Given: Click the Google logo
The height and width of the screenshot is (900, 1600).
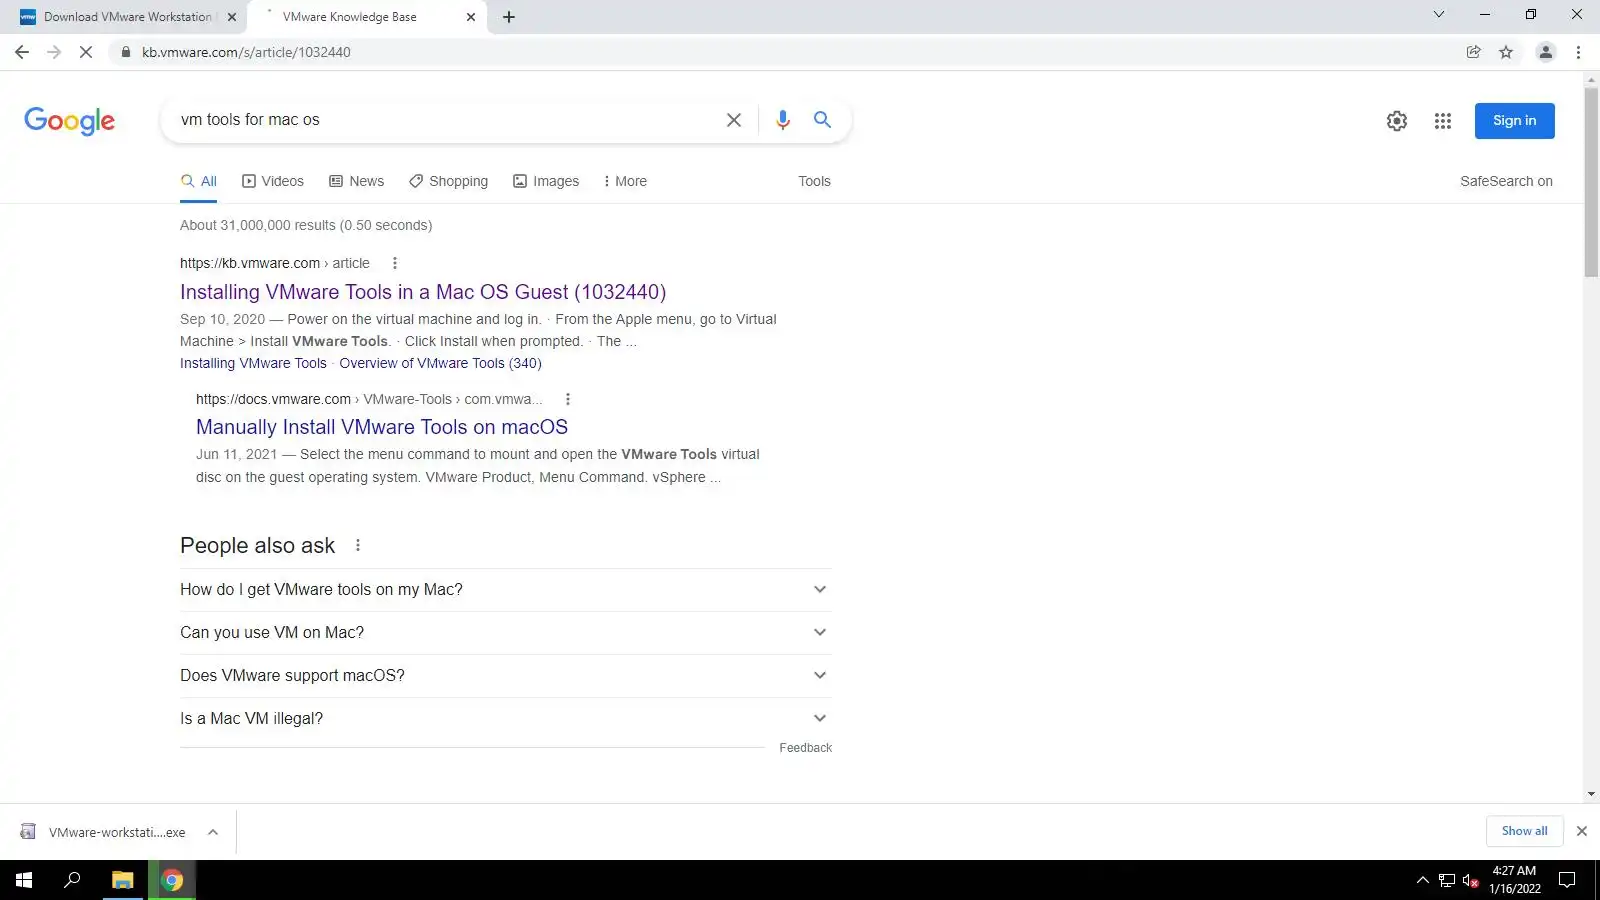Looking at the screenshot, I should [x=70, y=121].
